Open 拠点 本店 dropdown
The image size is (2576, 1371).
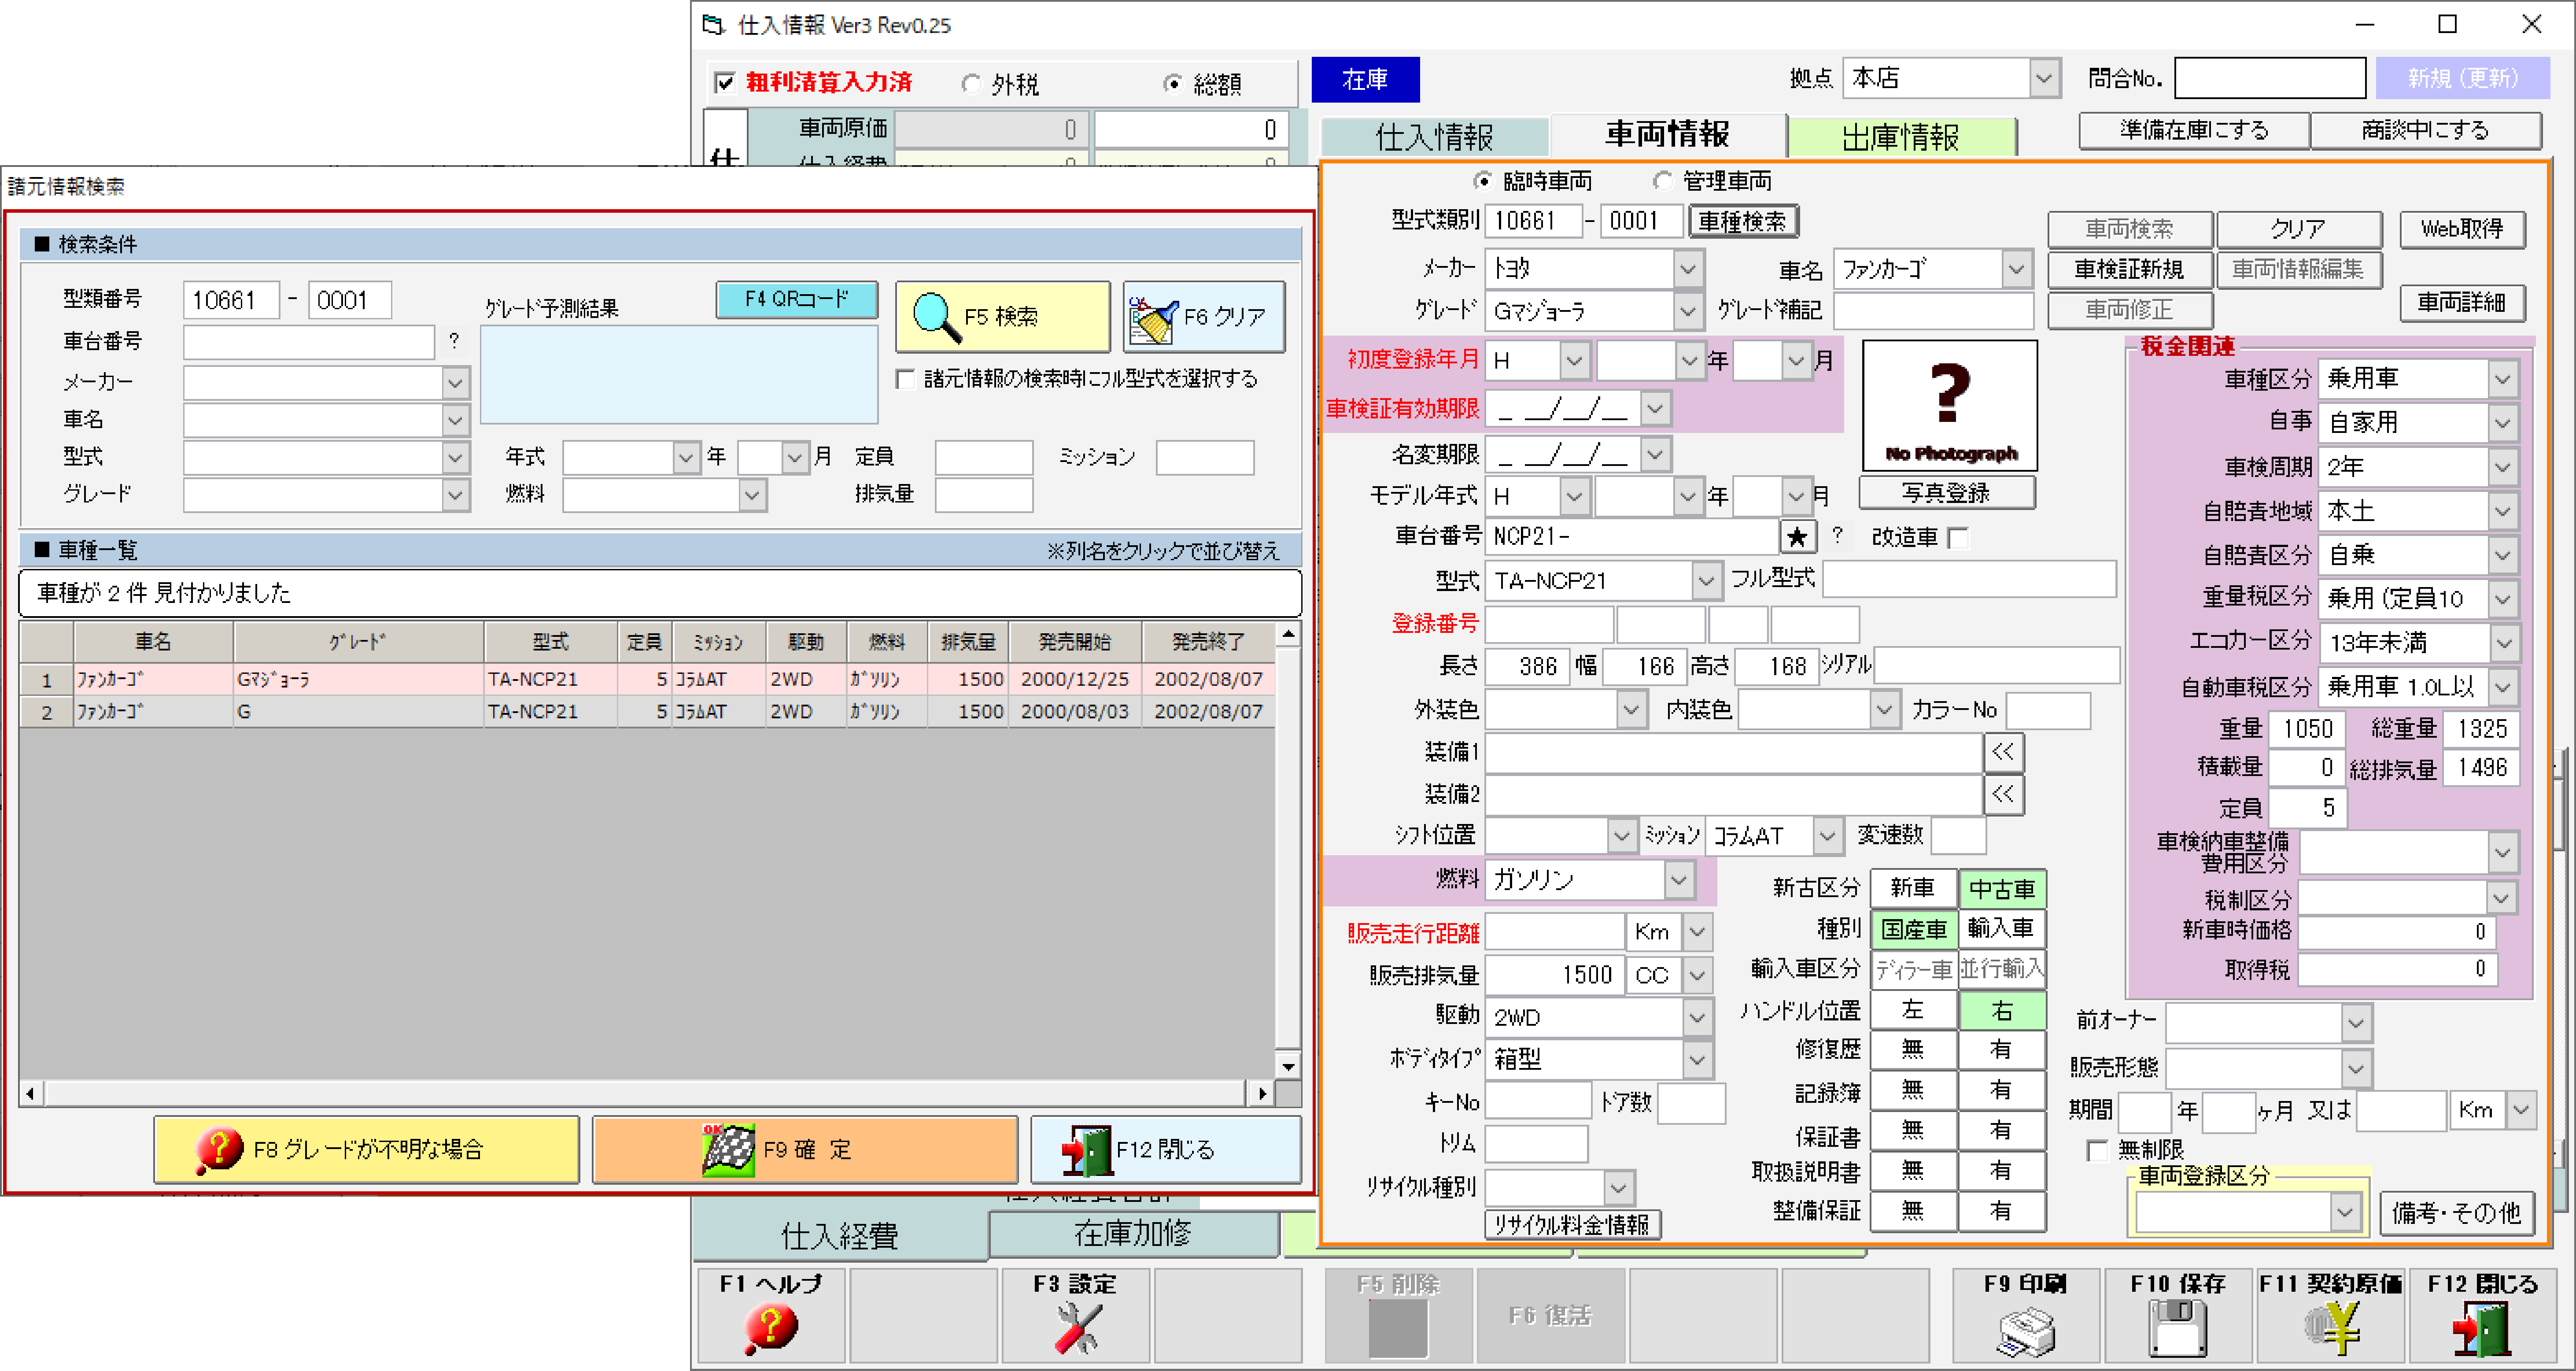(2044, 78)
